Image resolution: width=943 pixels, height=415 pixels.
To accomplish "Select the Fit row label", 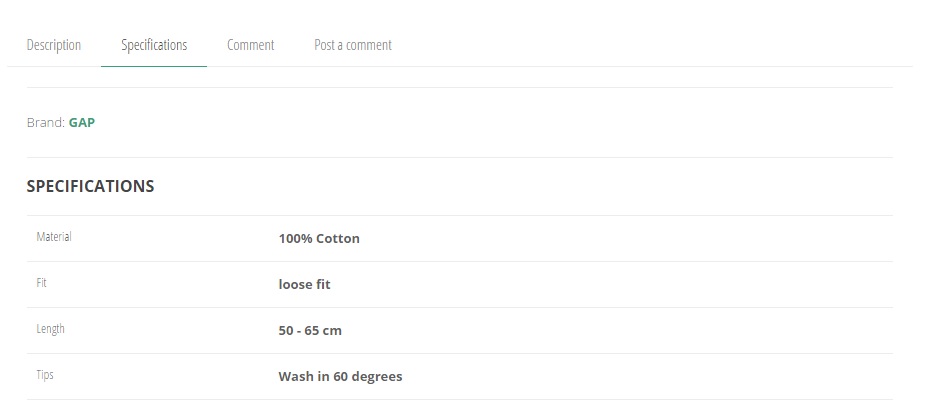I will [x=41, y=283].
